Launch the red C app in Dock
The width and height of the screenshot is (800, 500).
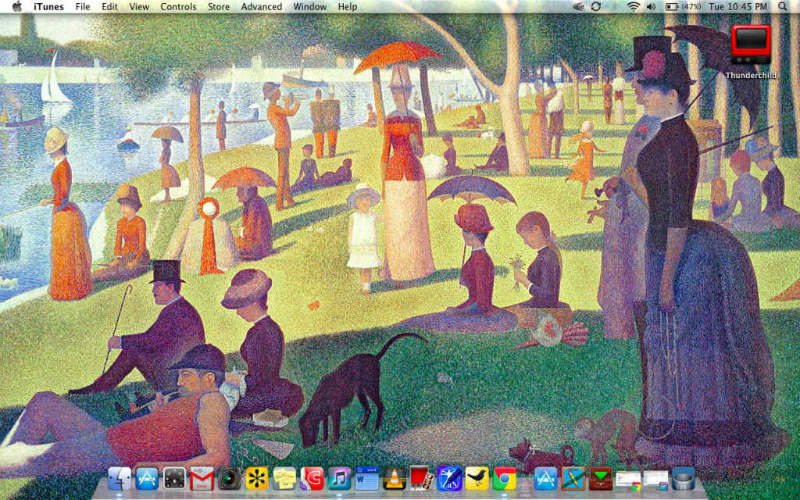(x=312, y=479)
